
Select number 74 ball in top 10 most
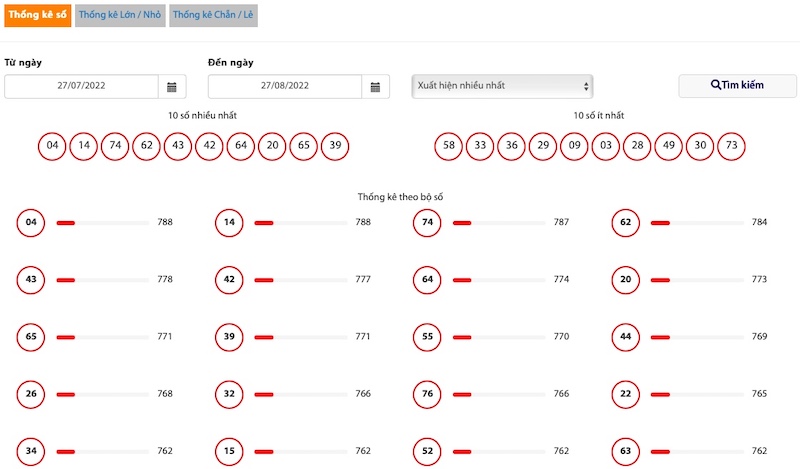(x=115, y=146)
